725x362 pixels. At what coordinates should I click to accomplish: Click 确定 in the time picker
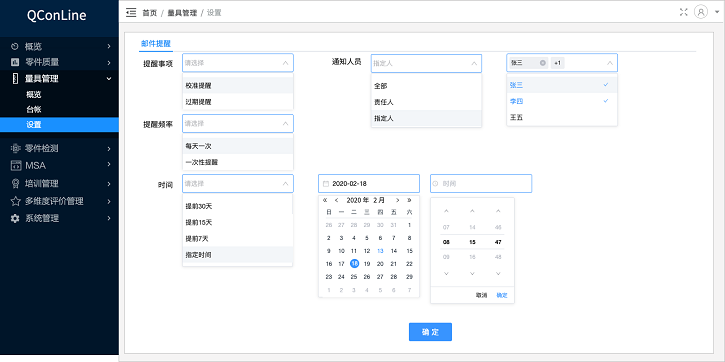pos(502,295)
